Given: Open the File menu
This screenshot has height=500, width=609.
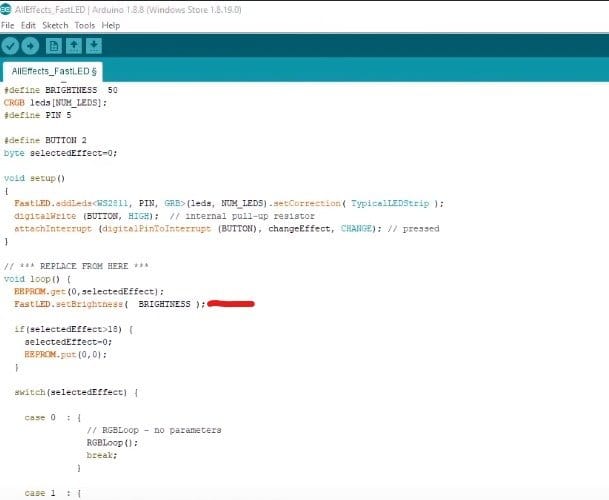Looking at the screenshot, I should click(x=7, y=25).
